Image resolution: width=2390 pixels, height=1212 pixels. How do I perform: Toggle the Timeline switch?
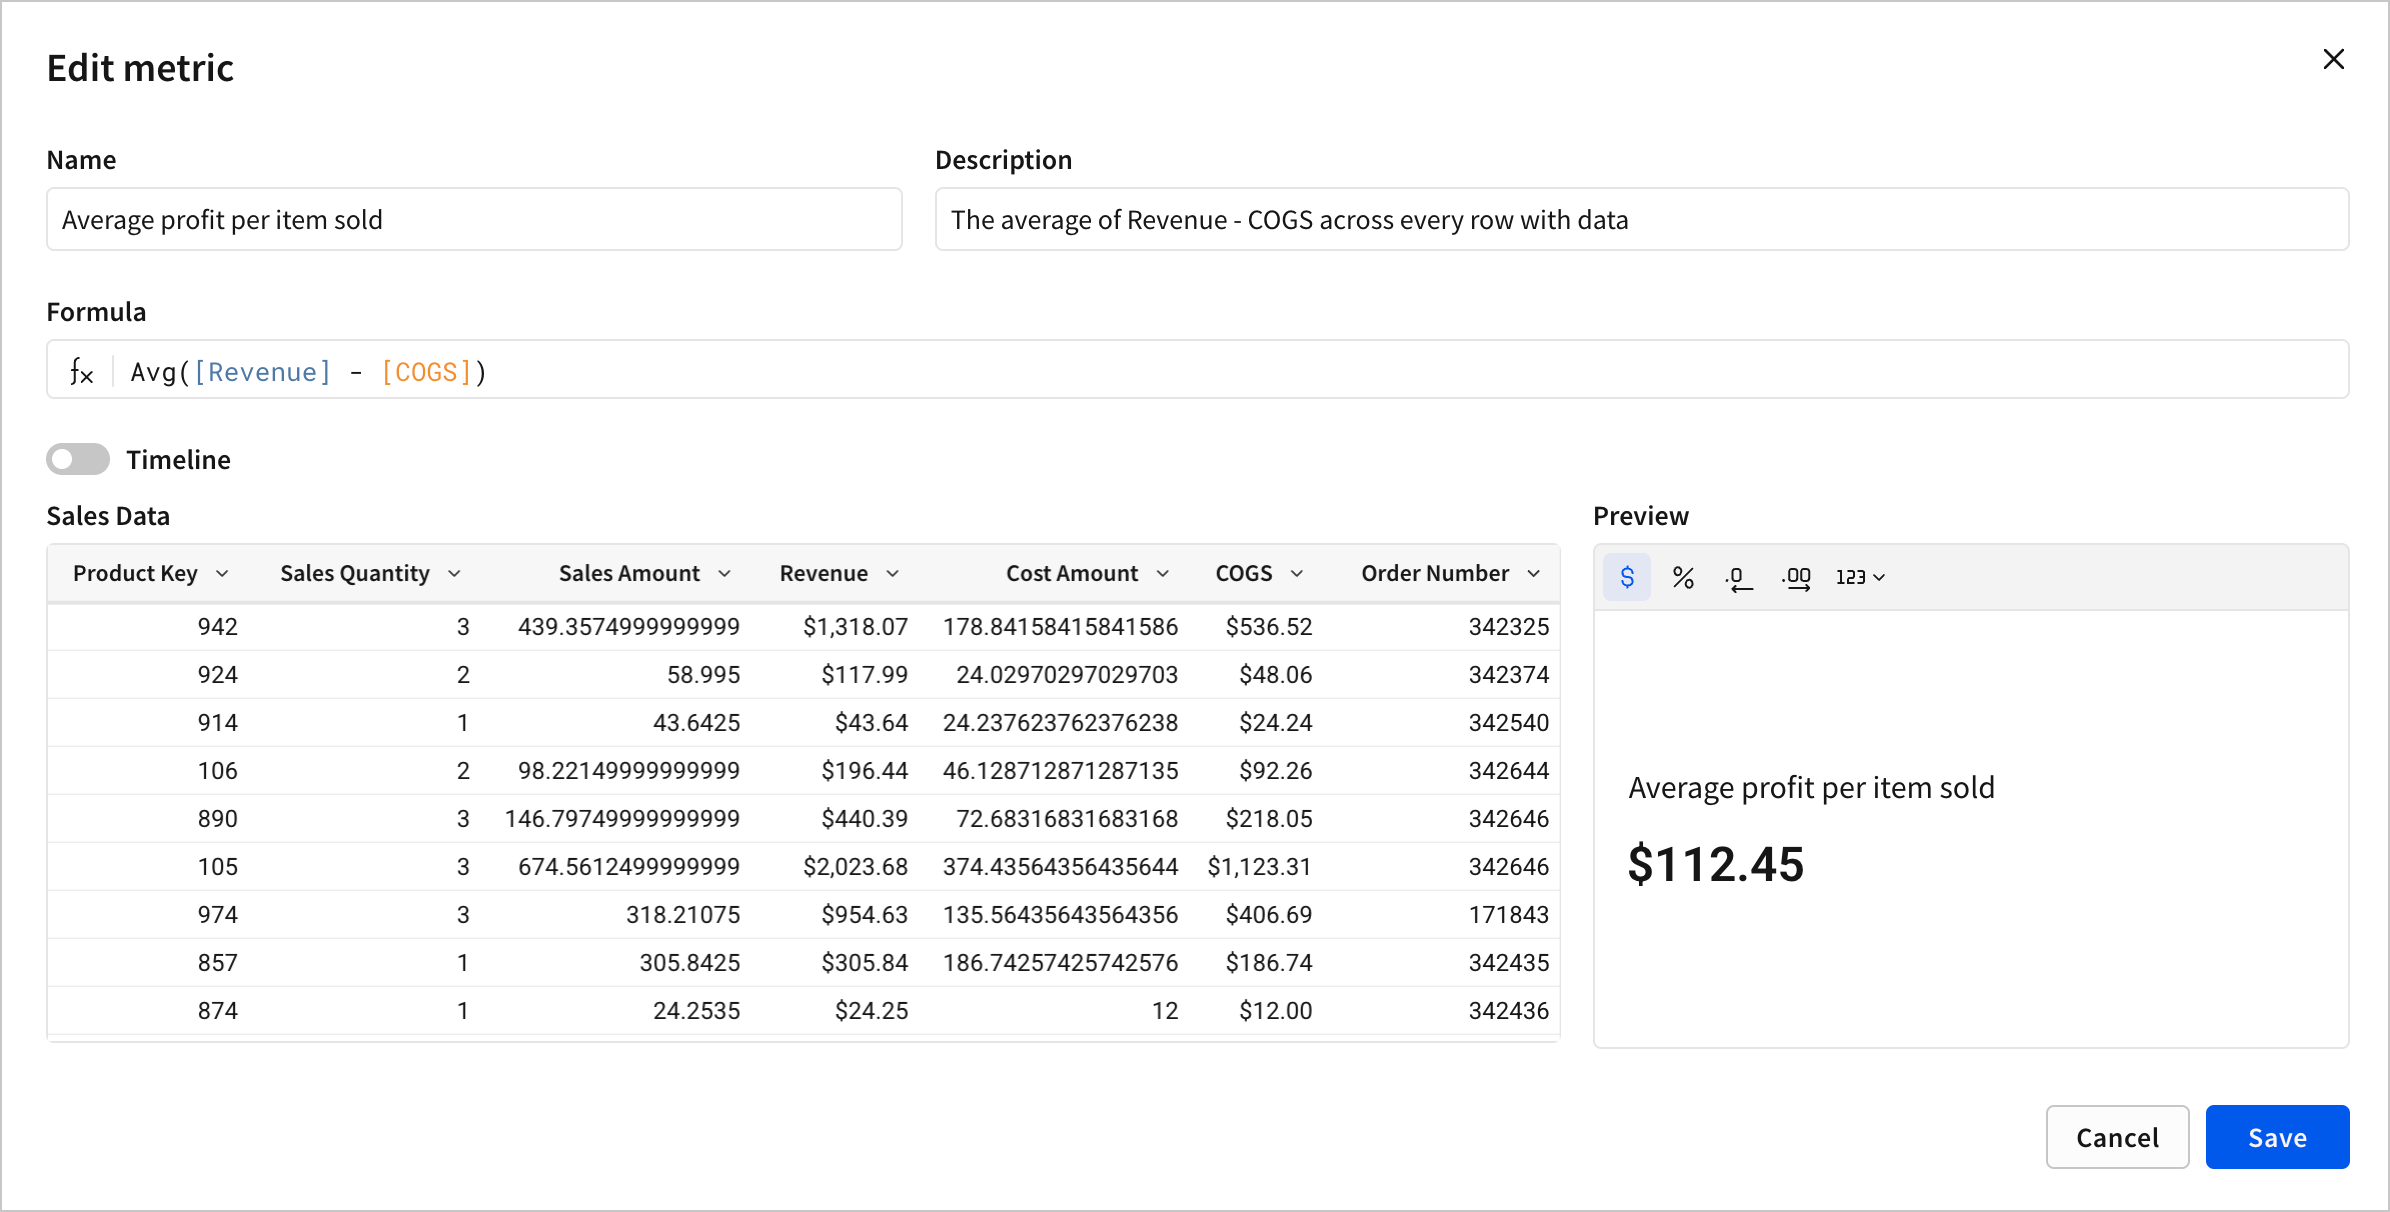tap(78, 459)
